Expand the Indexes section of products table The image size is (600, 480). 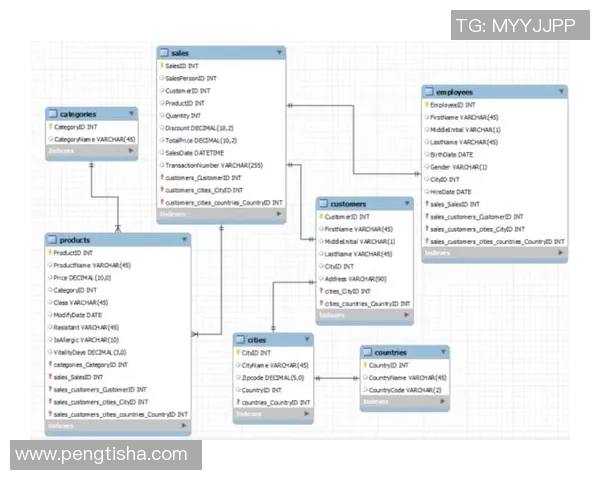point(183,427)
